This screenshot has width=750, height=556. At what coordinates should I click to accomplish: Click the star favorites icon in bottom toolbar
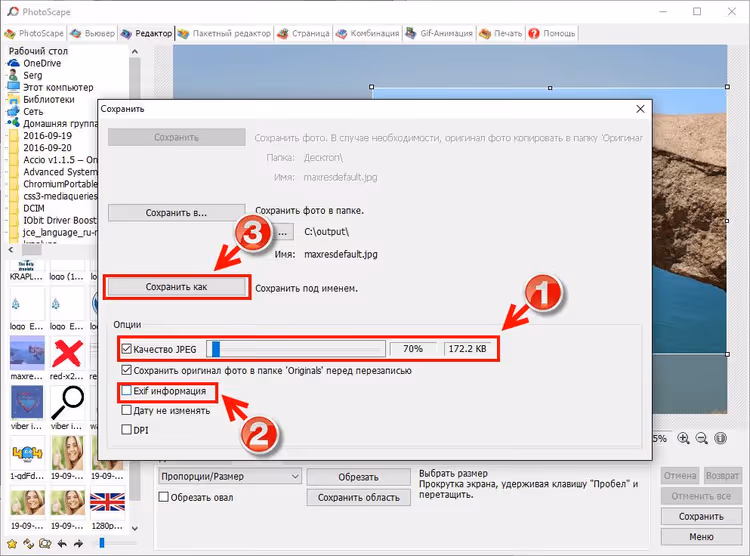(x=12, y=544)
